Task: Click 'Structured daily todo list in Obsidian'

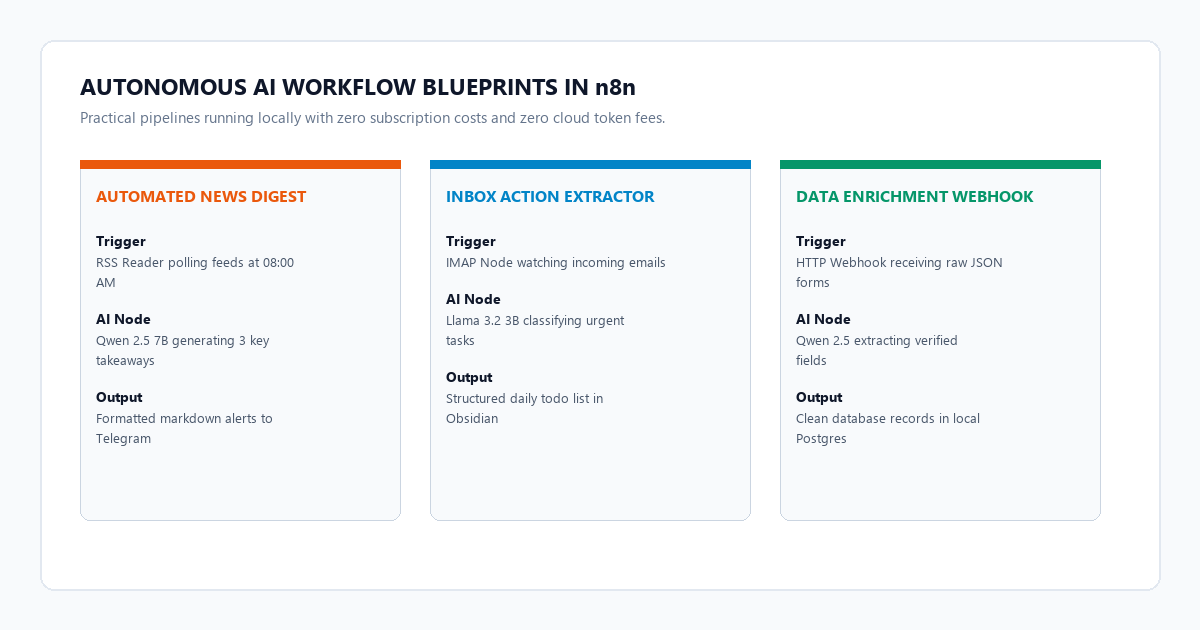Action: [525, 409]
